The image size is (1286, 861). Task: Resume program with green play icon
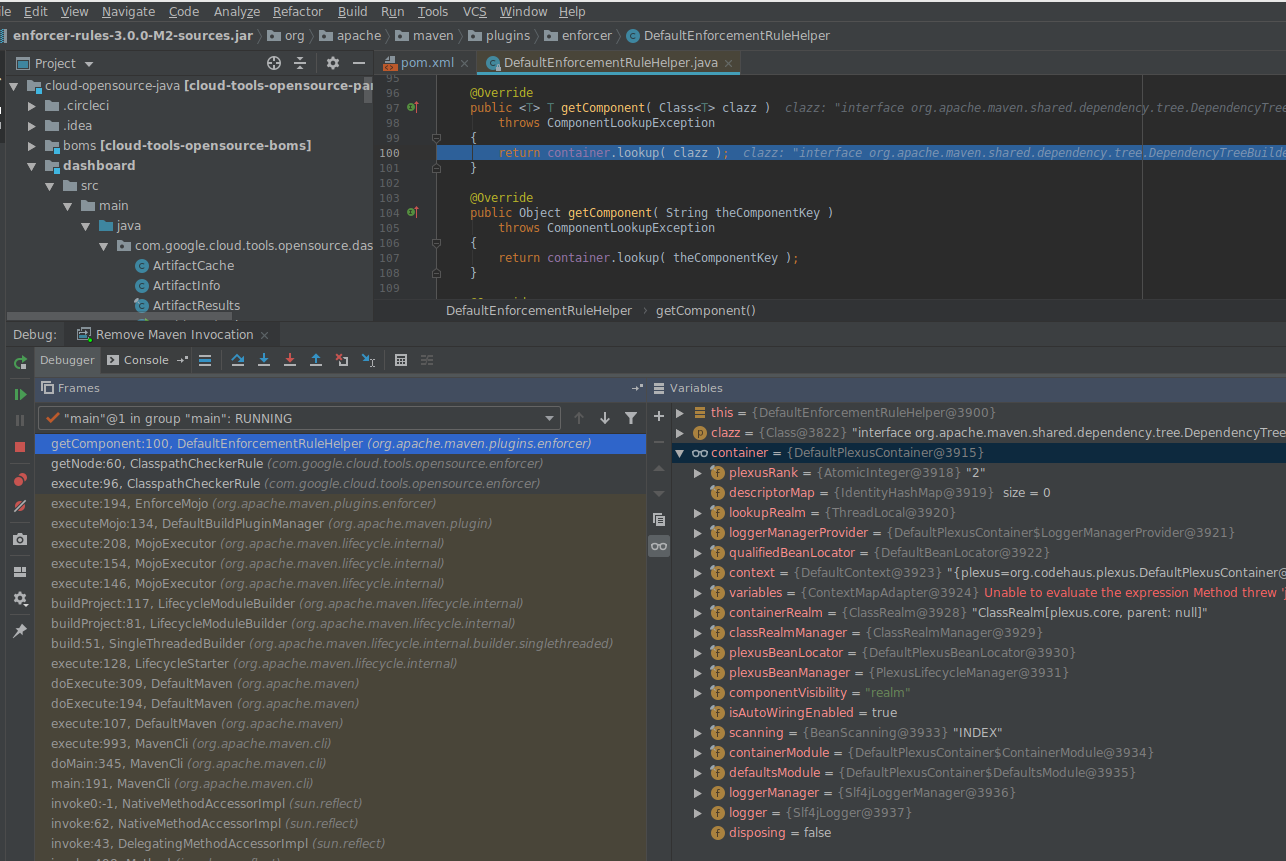pyautogui.click(x=20, y=394)
